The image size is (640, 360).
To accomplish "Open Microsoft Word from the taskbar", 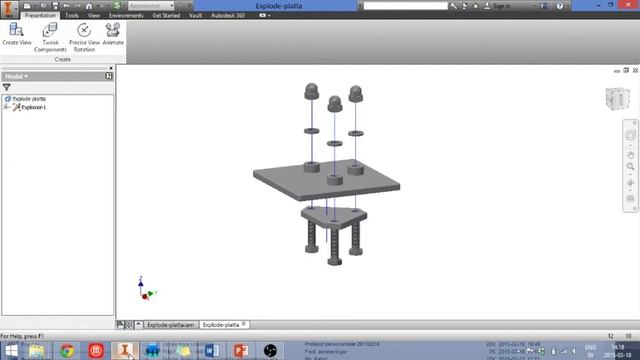I will (212, 351).
